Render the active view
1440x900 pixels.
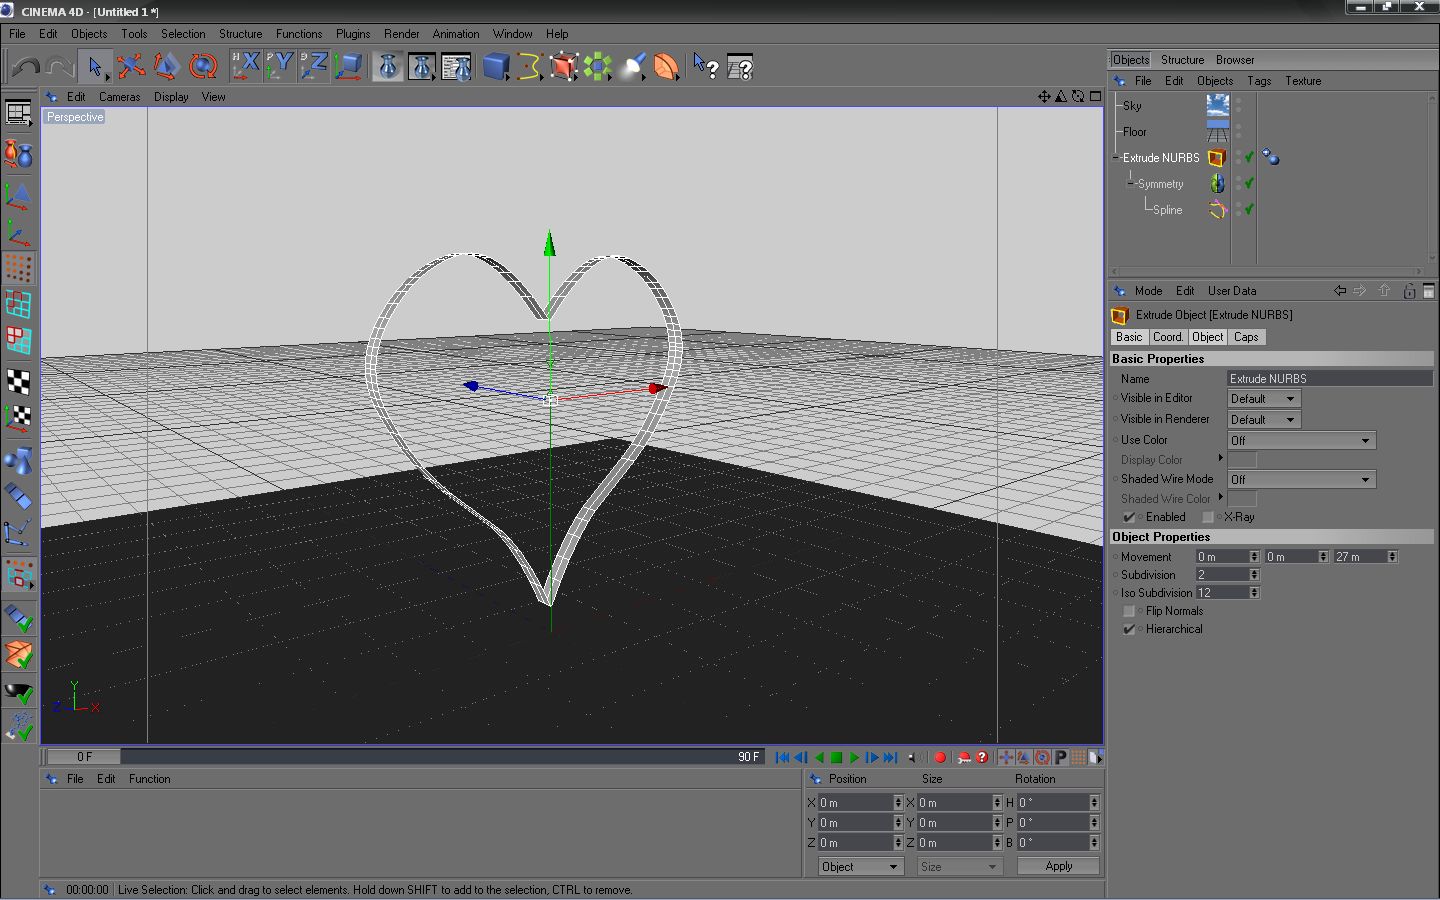click(388, 67)
